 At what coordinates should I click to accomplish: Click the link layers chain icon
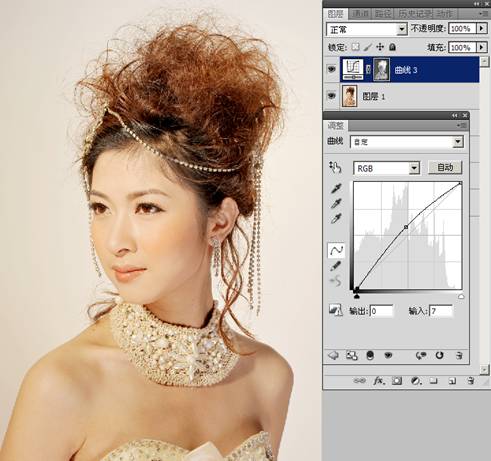pos(359,381)
